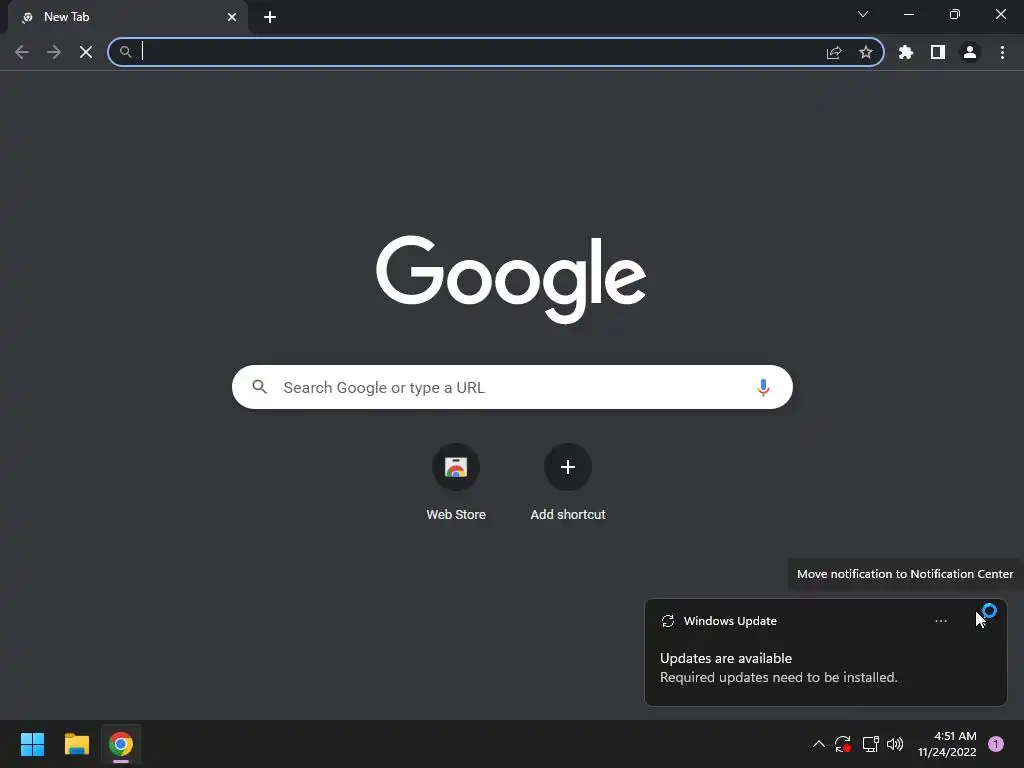Open Windows Update notification options
1024x768 pixels.
(940, 621)
